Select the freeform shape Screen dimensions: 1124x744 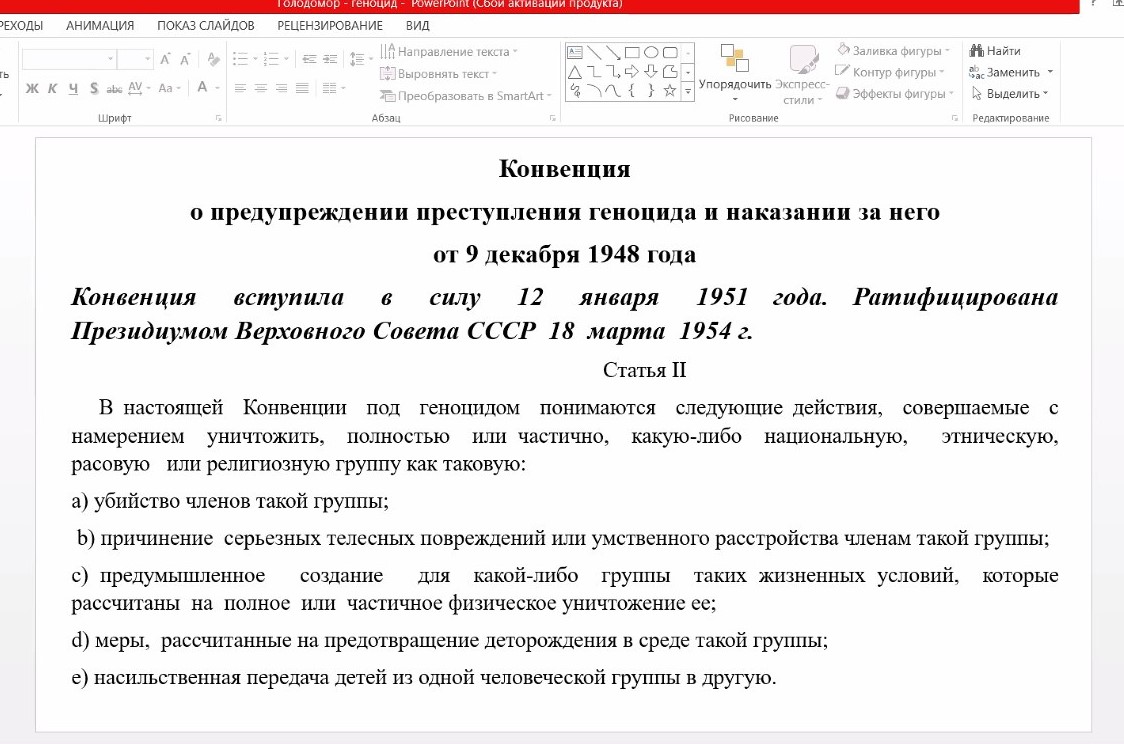(670, 72)
